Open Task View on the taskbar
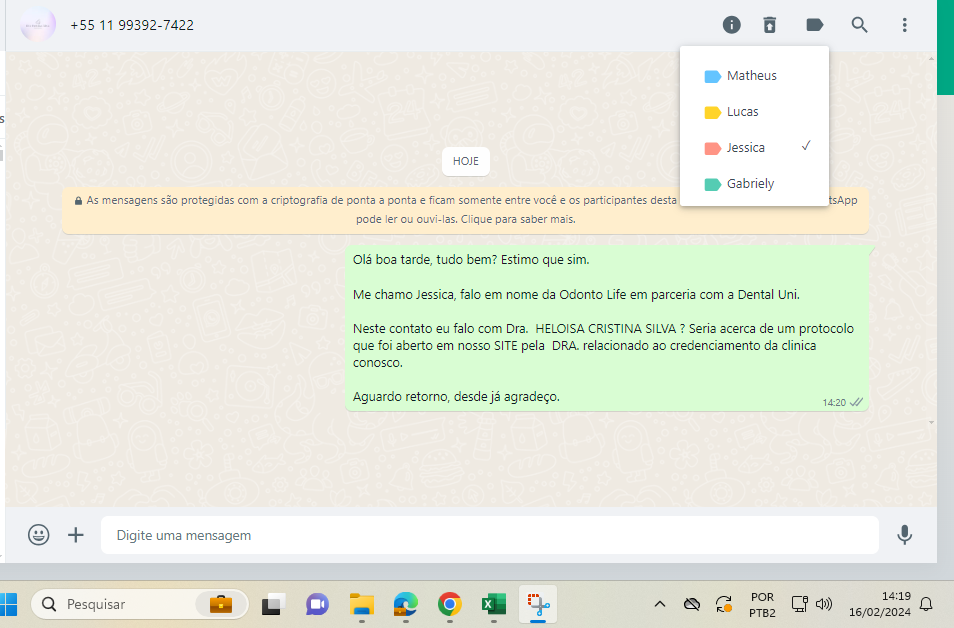 point(274,604)
